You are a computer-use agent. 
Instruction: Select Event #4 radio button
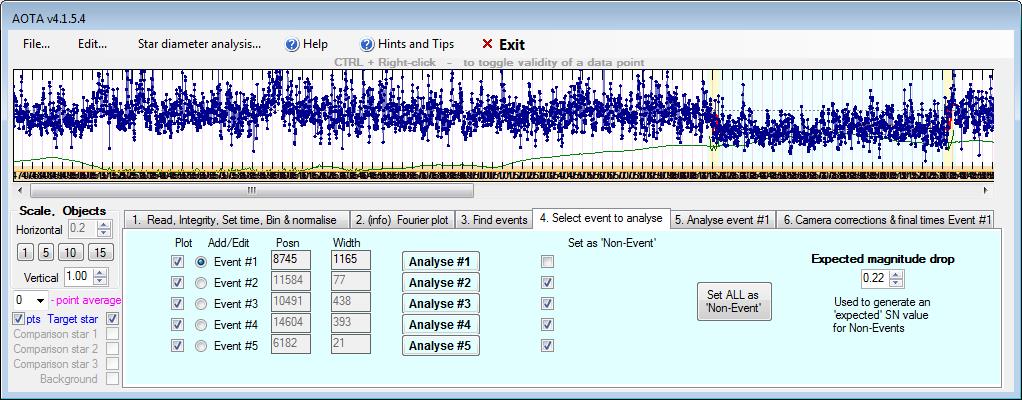pyautogui.click(x=201, y=324)
